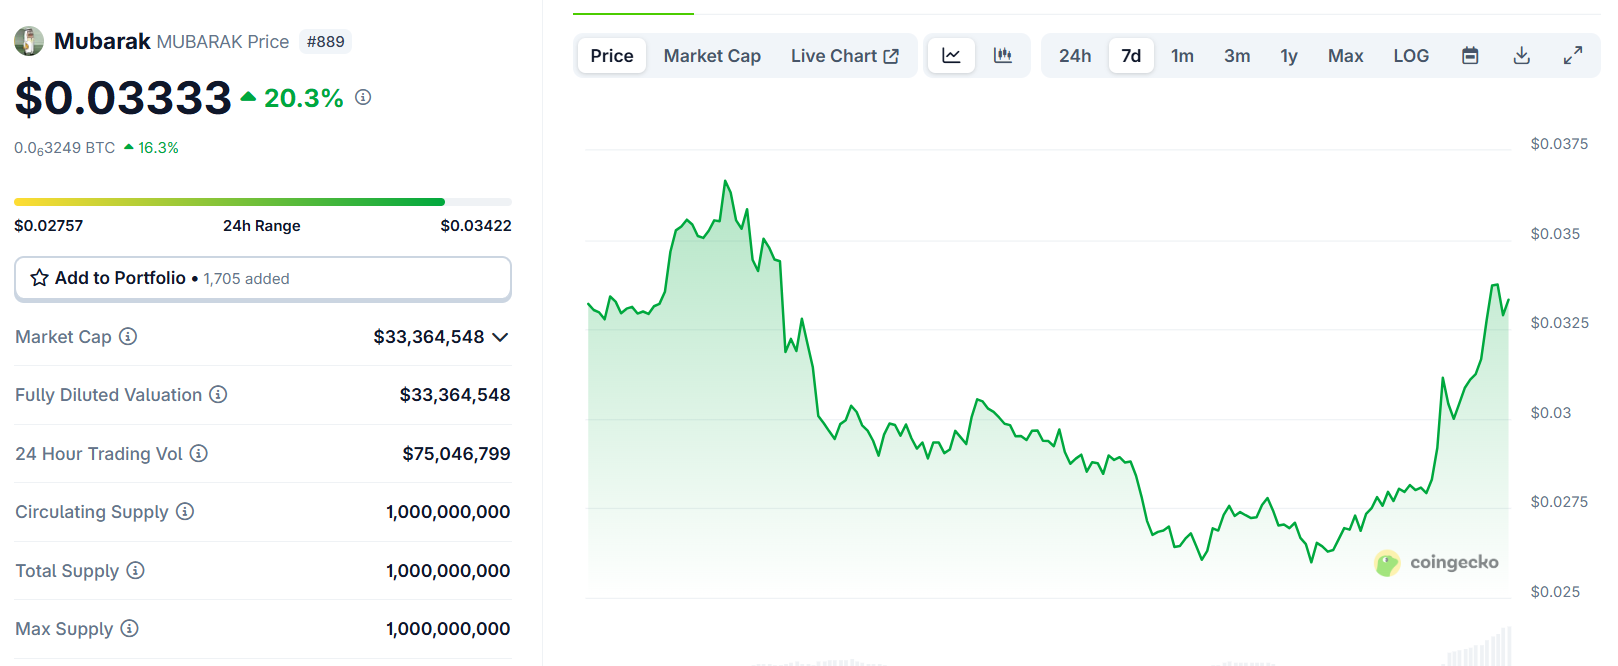1618x666 pixels.
Task: Click the 24h range progress bar
Action: [x=263, y=202]
